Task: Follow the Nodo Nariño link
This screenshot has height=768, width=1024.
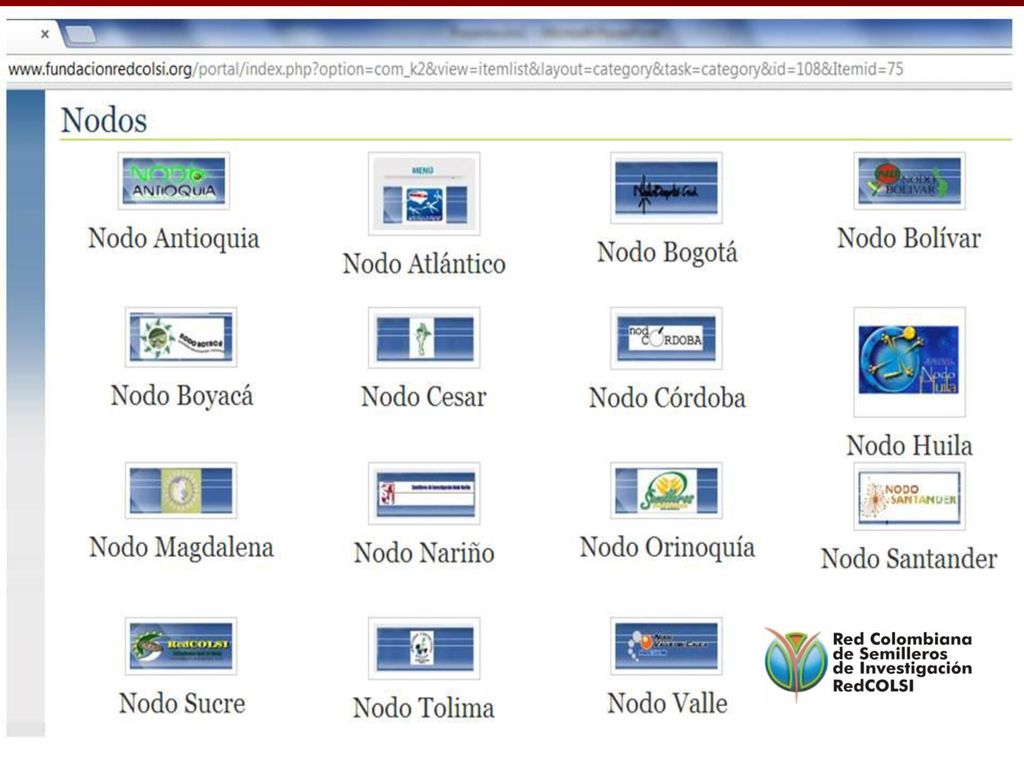Action: point(424,552)
